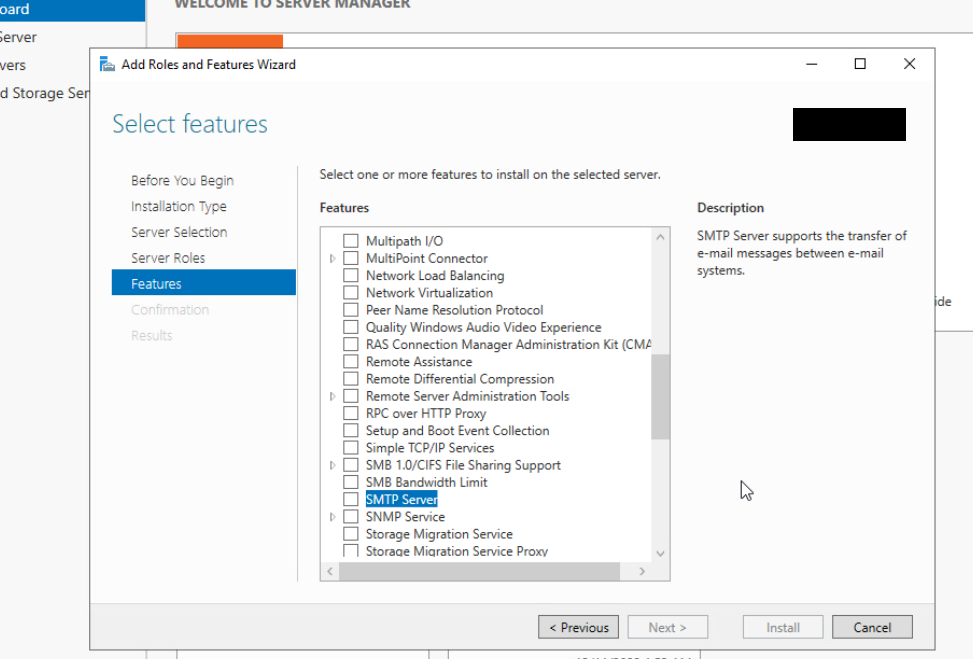The width and height of the screenshot is (973, 659).
Task: Select the Network Load Balancing label
Action: click(x=435, y=276)
